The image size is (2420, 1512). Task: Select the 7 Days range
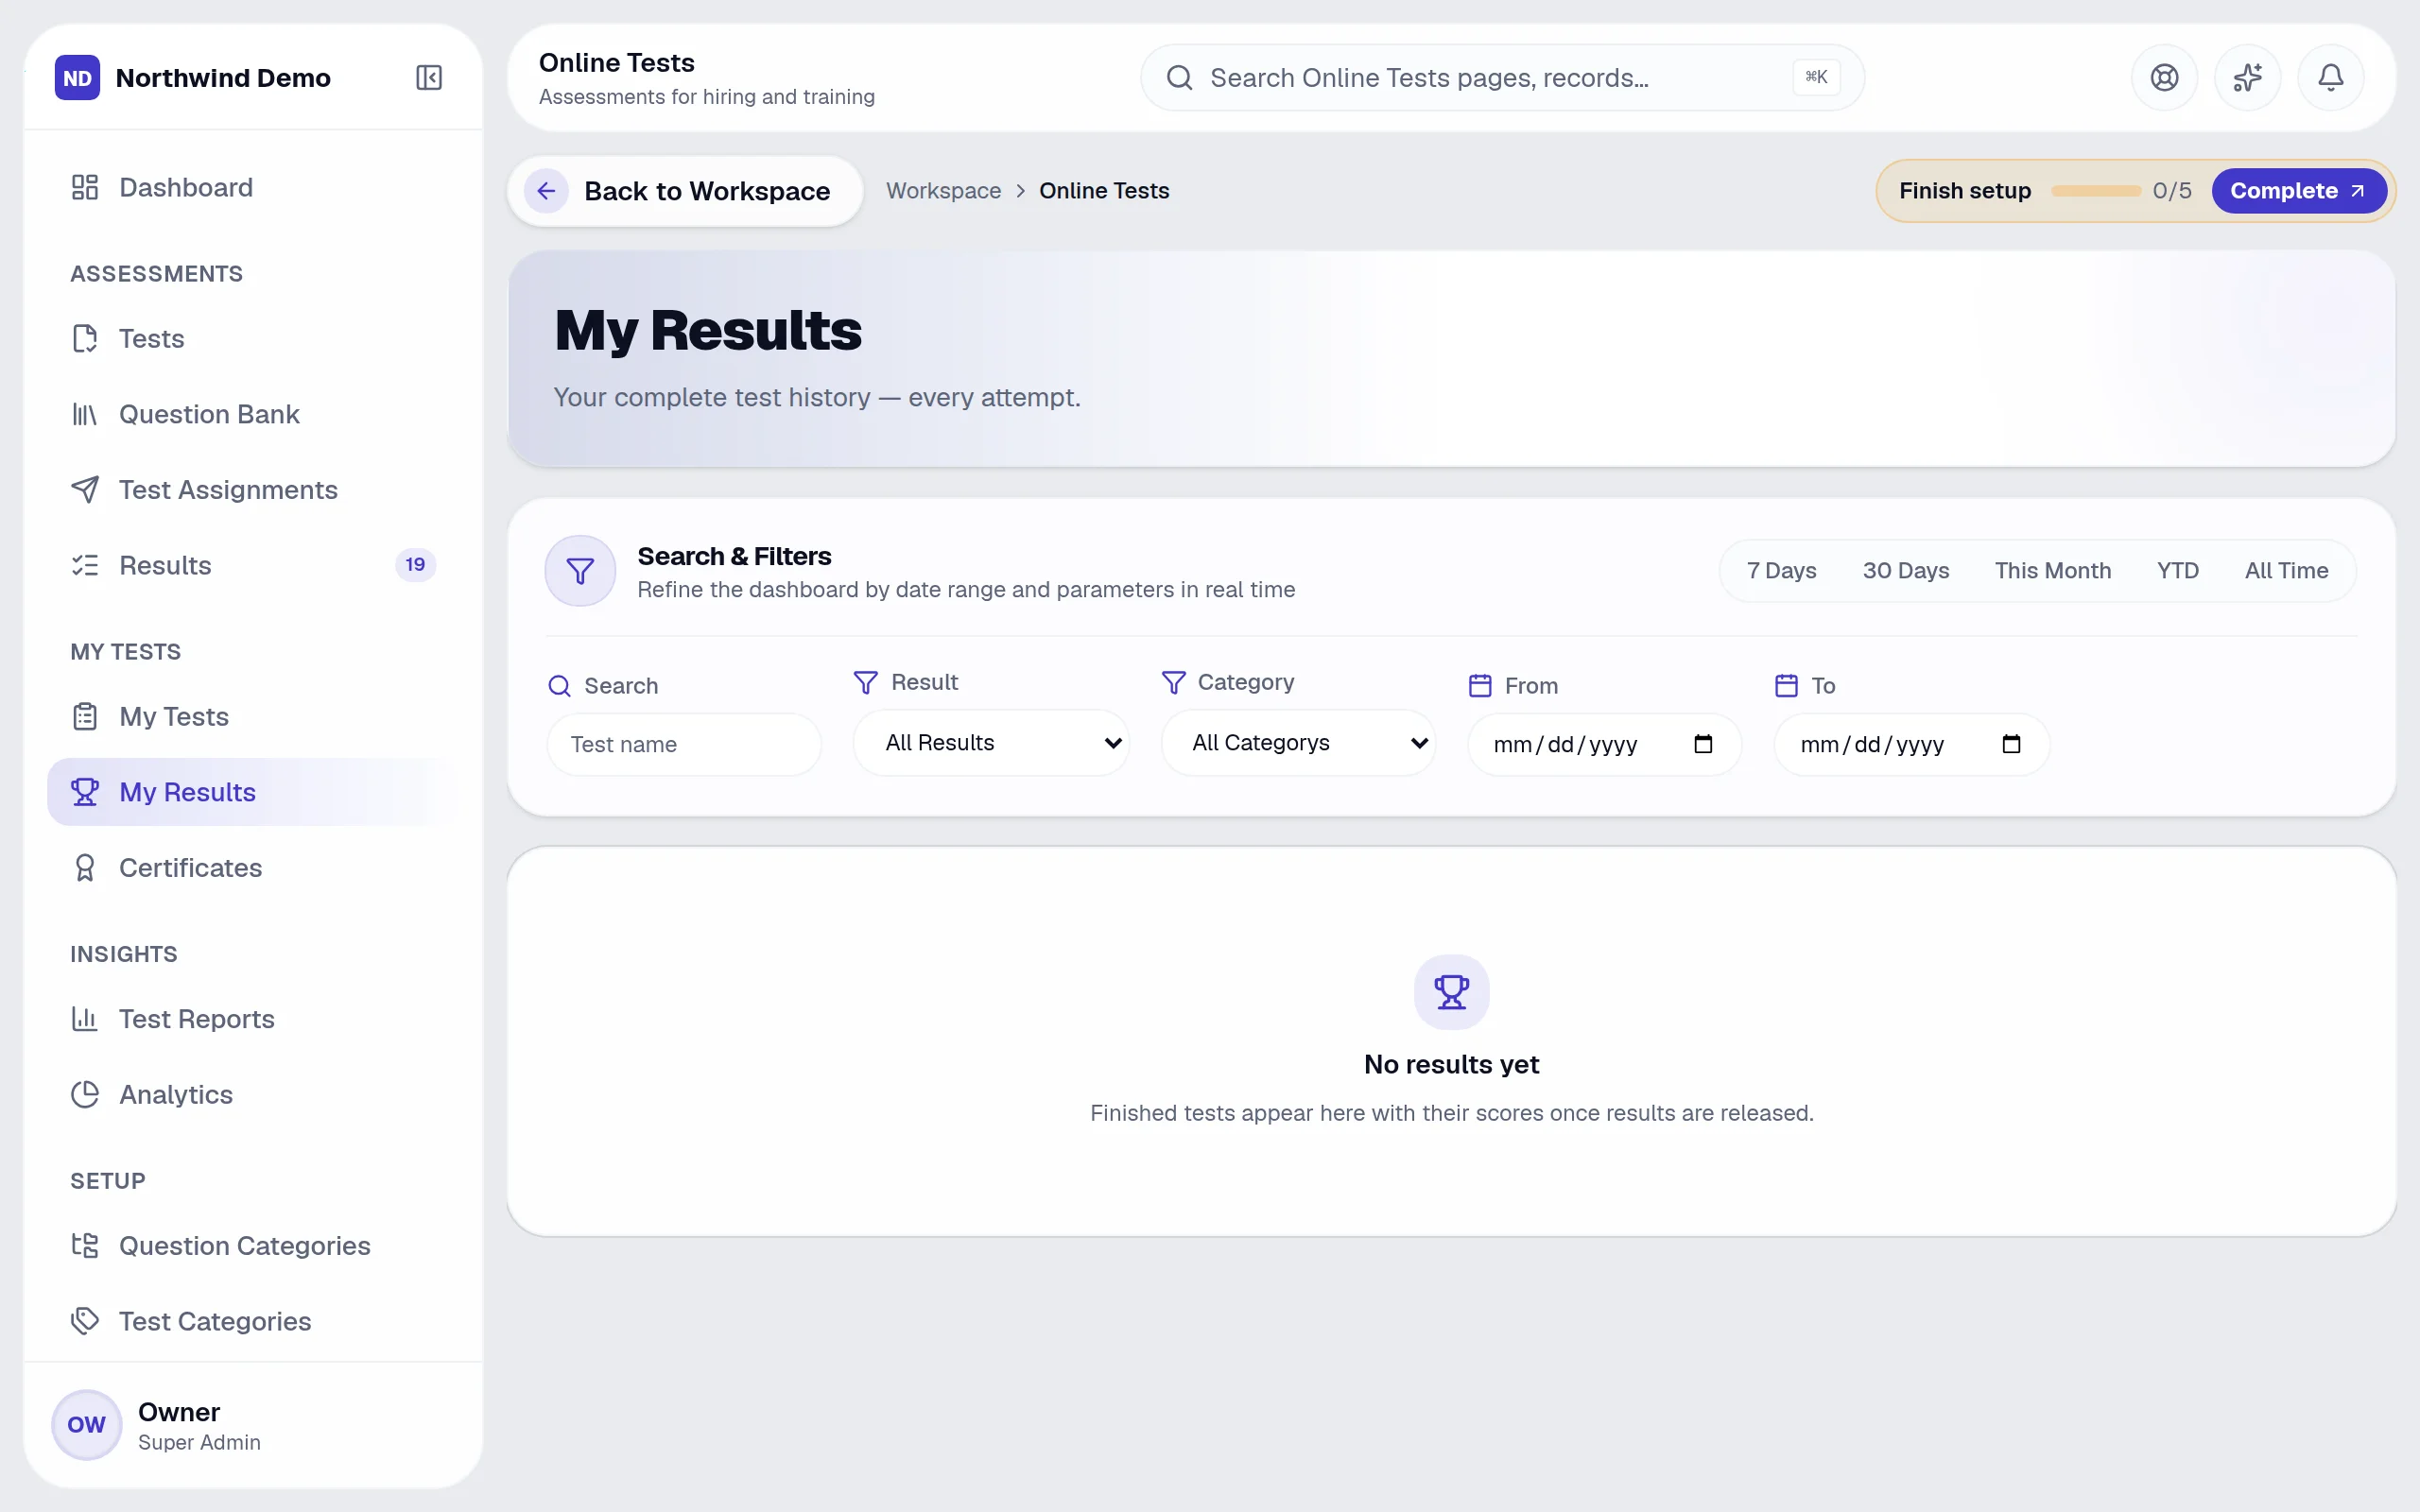[1781, 571]
